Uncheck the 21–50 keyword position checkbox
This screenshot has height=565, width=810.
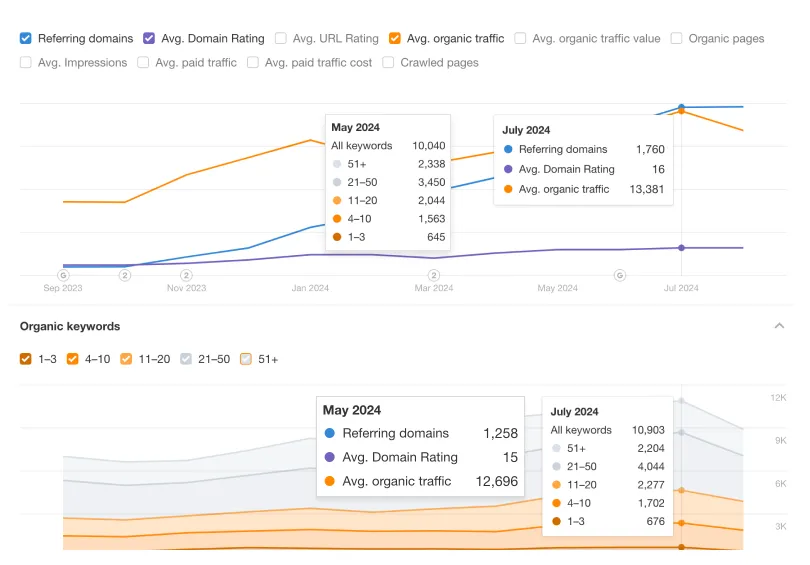point(186,359)
